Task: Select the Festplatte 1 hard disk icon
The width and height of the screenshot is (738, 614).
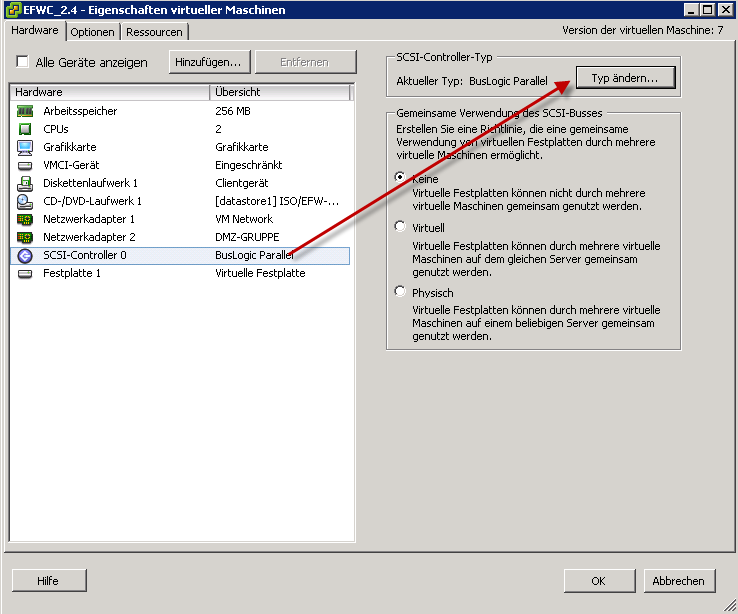Action: (x=25, y=273)
